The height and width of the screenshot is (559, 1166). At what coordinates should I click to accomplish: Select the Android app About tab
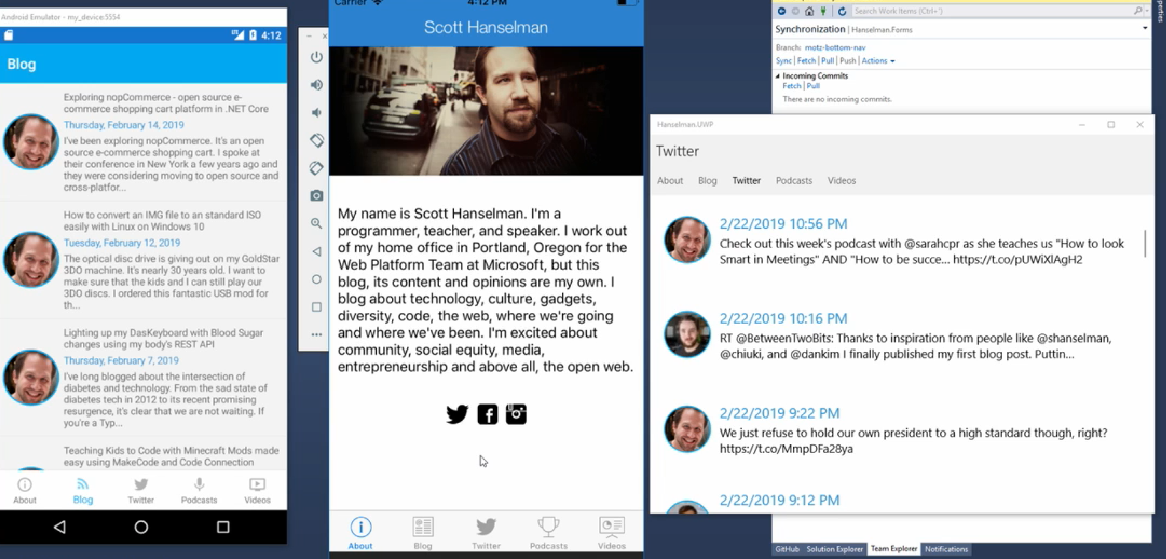(x=25, y=491)
